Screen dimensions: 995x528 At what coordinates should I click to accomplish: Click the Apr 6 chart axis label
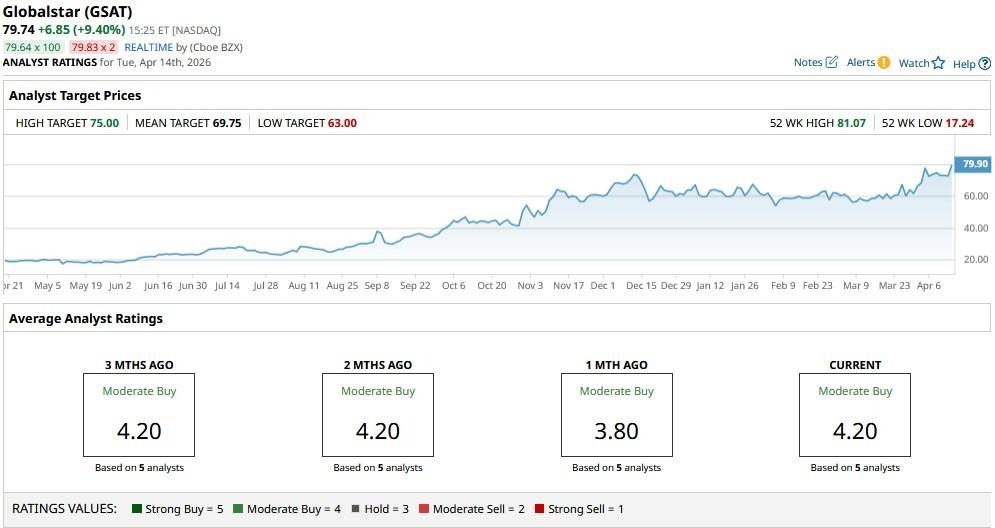[929, 286]
